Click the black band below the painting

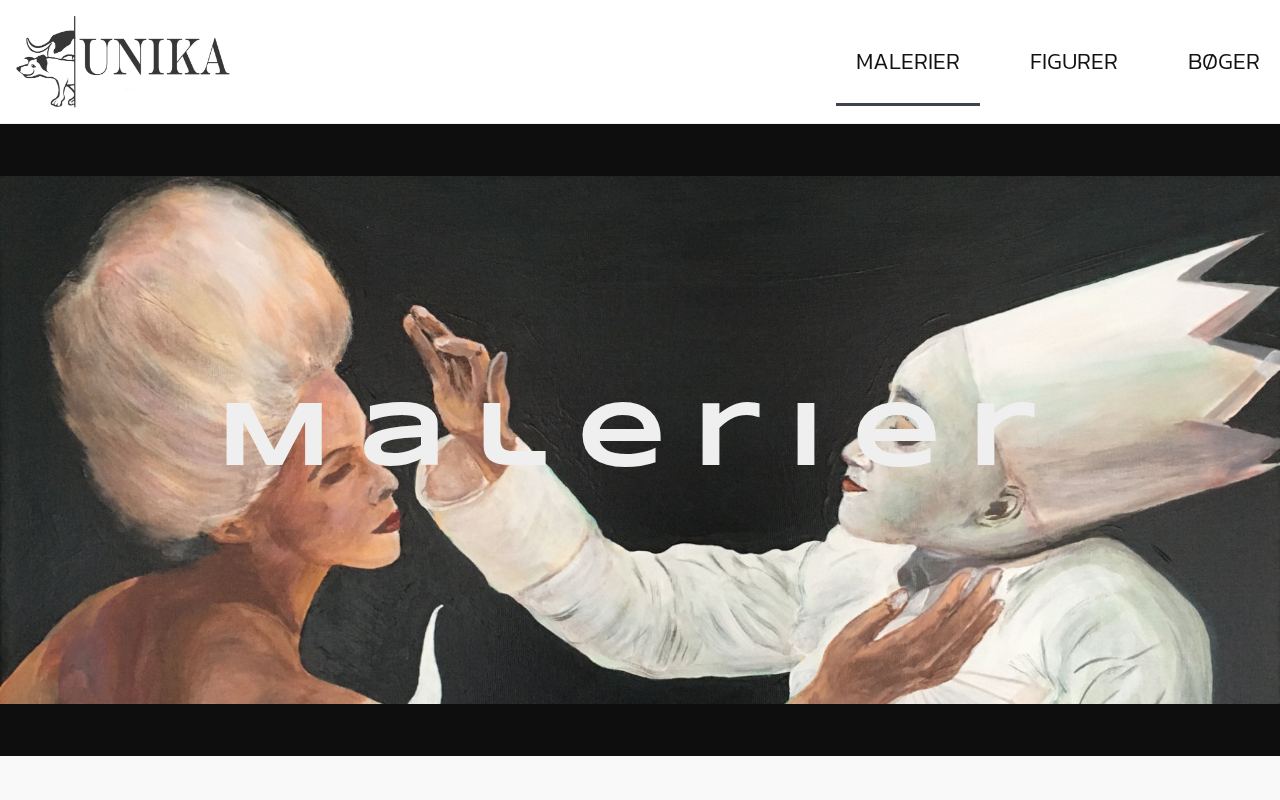click(x=640, y=730)
